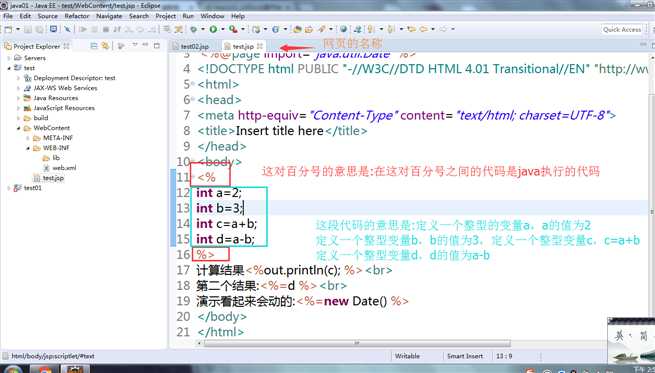Open the Project menu
Screen dimensions: 655x373
coord(166,16)
